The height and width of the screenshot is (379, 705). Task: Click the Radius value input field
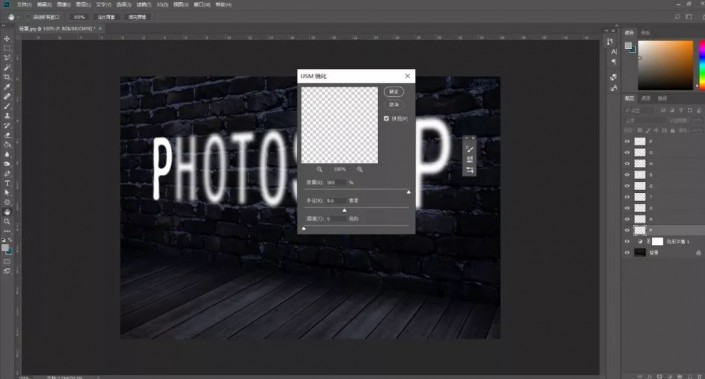pyautogui.click(x=336, y=201)
